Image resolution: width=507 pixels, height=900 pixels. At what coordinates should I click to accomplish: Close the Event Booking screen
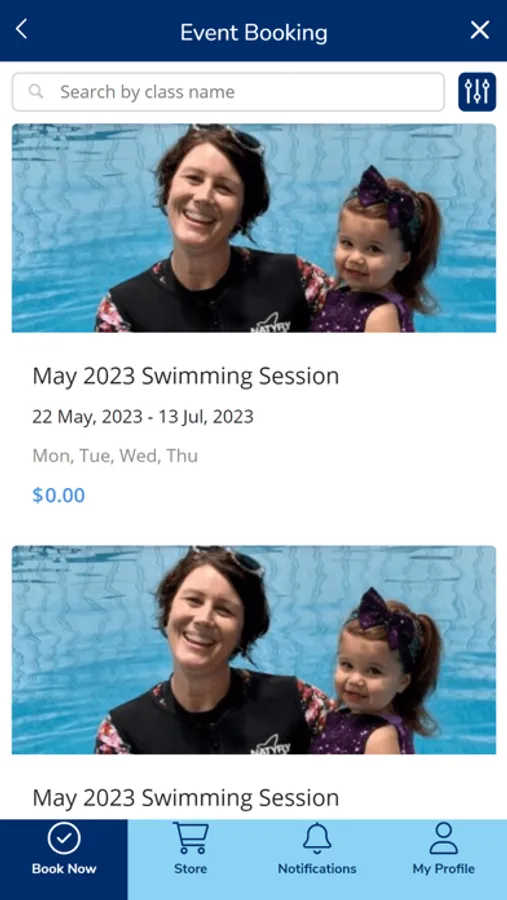479,30
